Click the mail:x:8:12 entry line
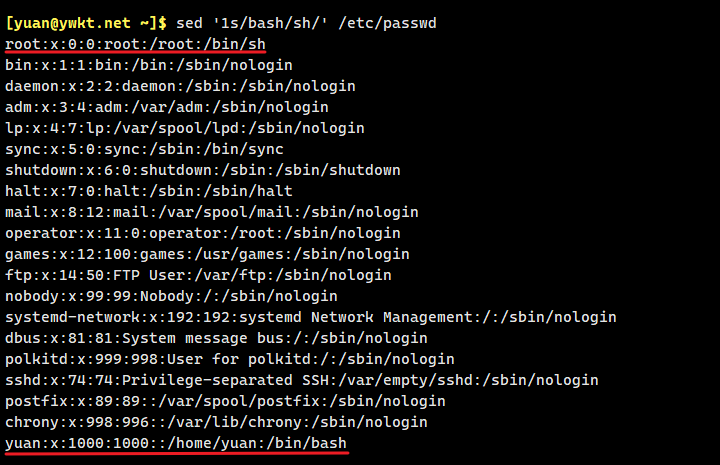Image resolution: width=720 pixels, height=465 pixels. (x=211, y=212)
